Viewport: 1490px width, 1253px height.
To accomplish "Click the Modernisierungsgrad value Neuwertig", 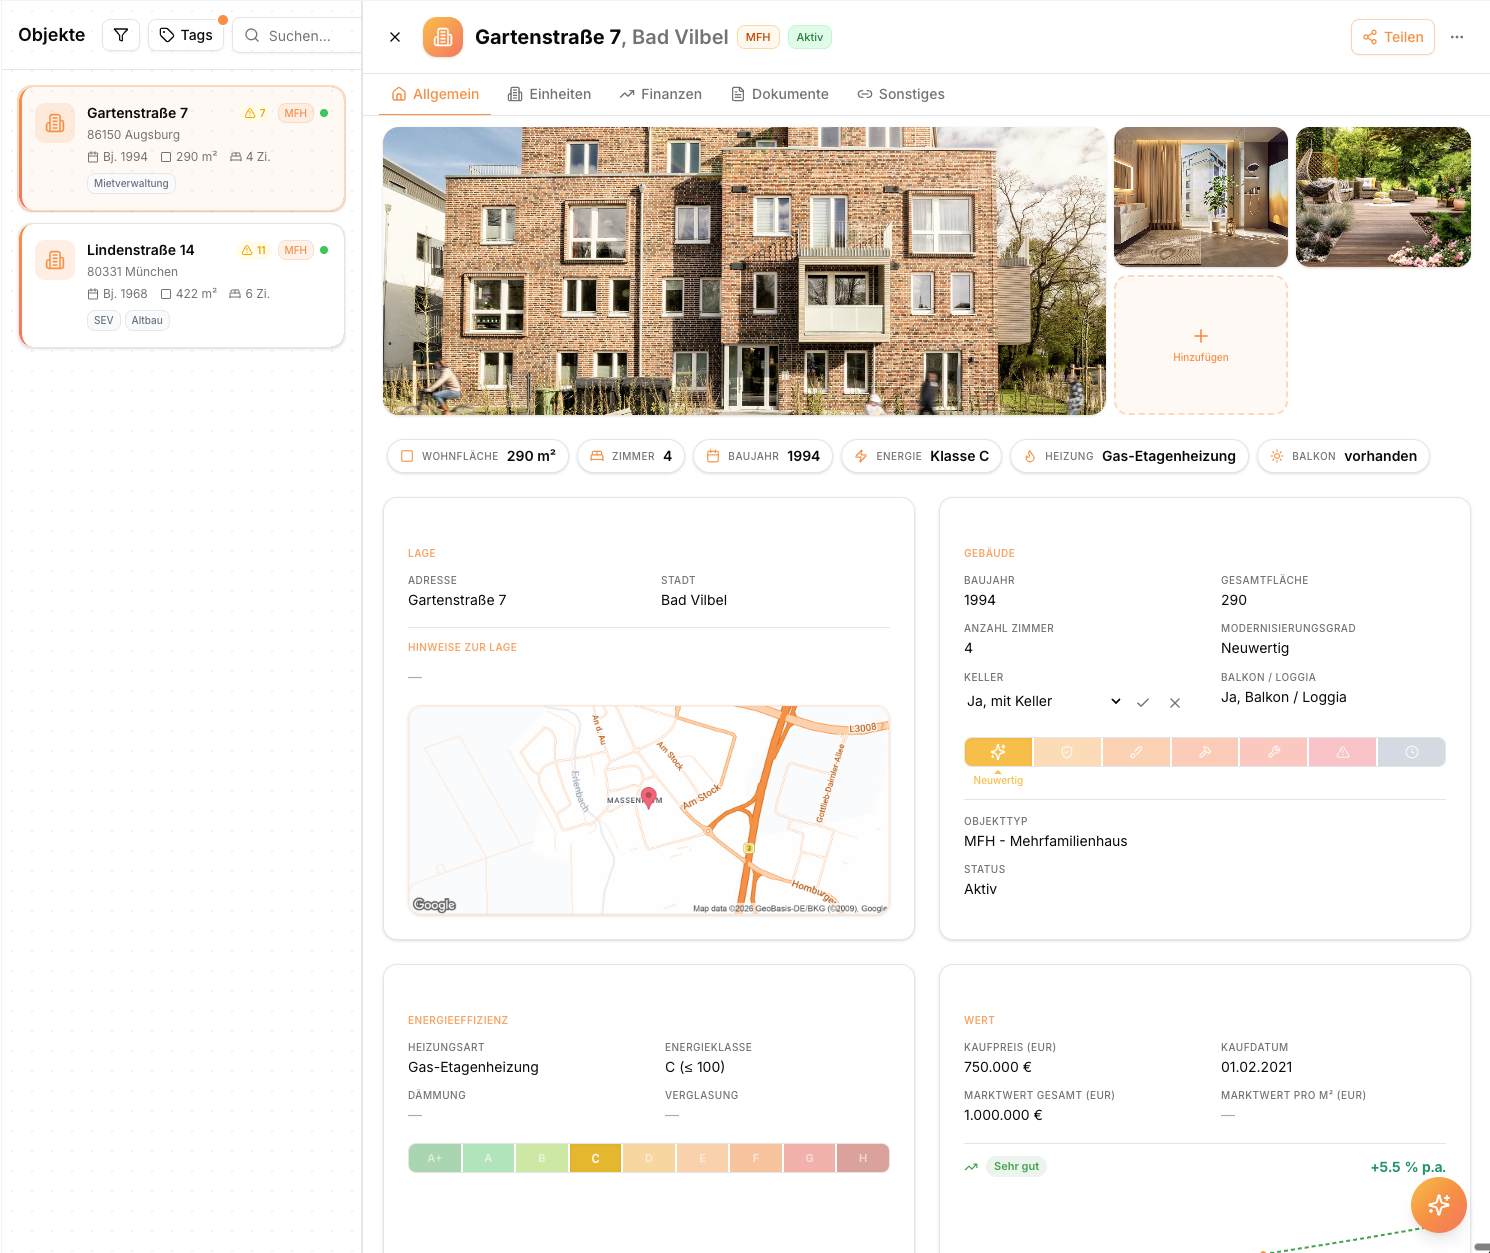I will [1255, 648].
